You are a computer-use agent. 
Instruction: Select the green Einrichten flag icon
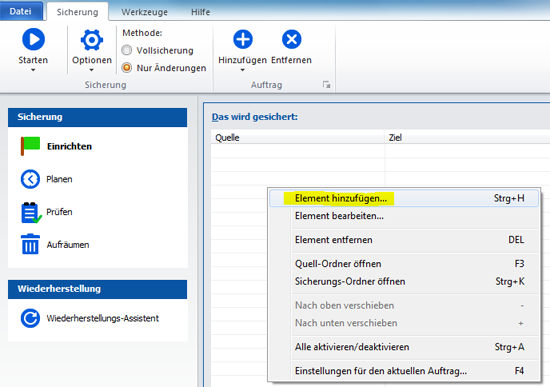pyautogui.click(x=30, y=146)
